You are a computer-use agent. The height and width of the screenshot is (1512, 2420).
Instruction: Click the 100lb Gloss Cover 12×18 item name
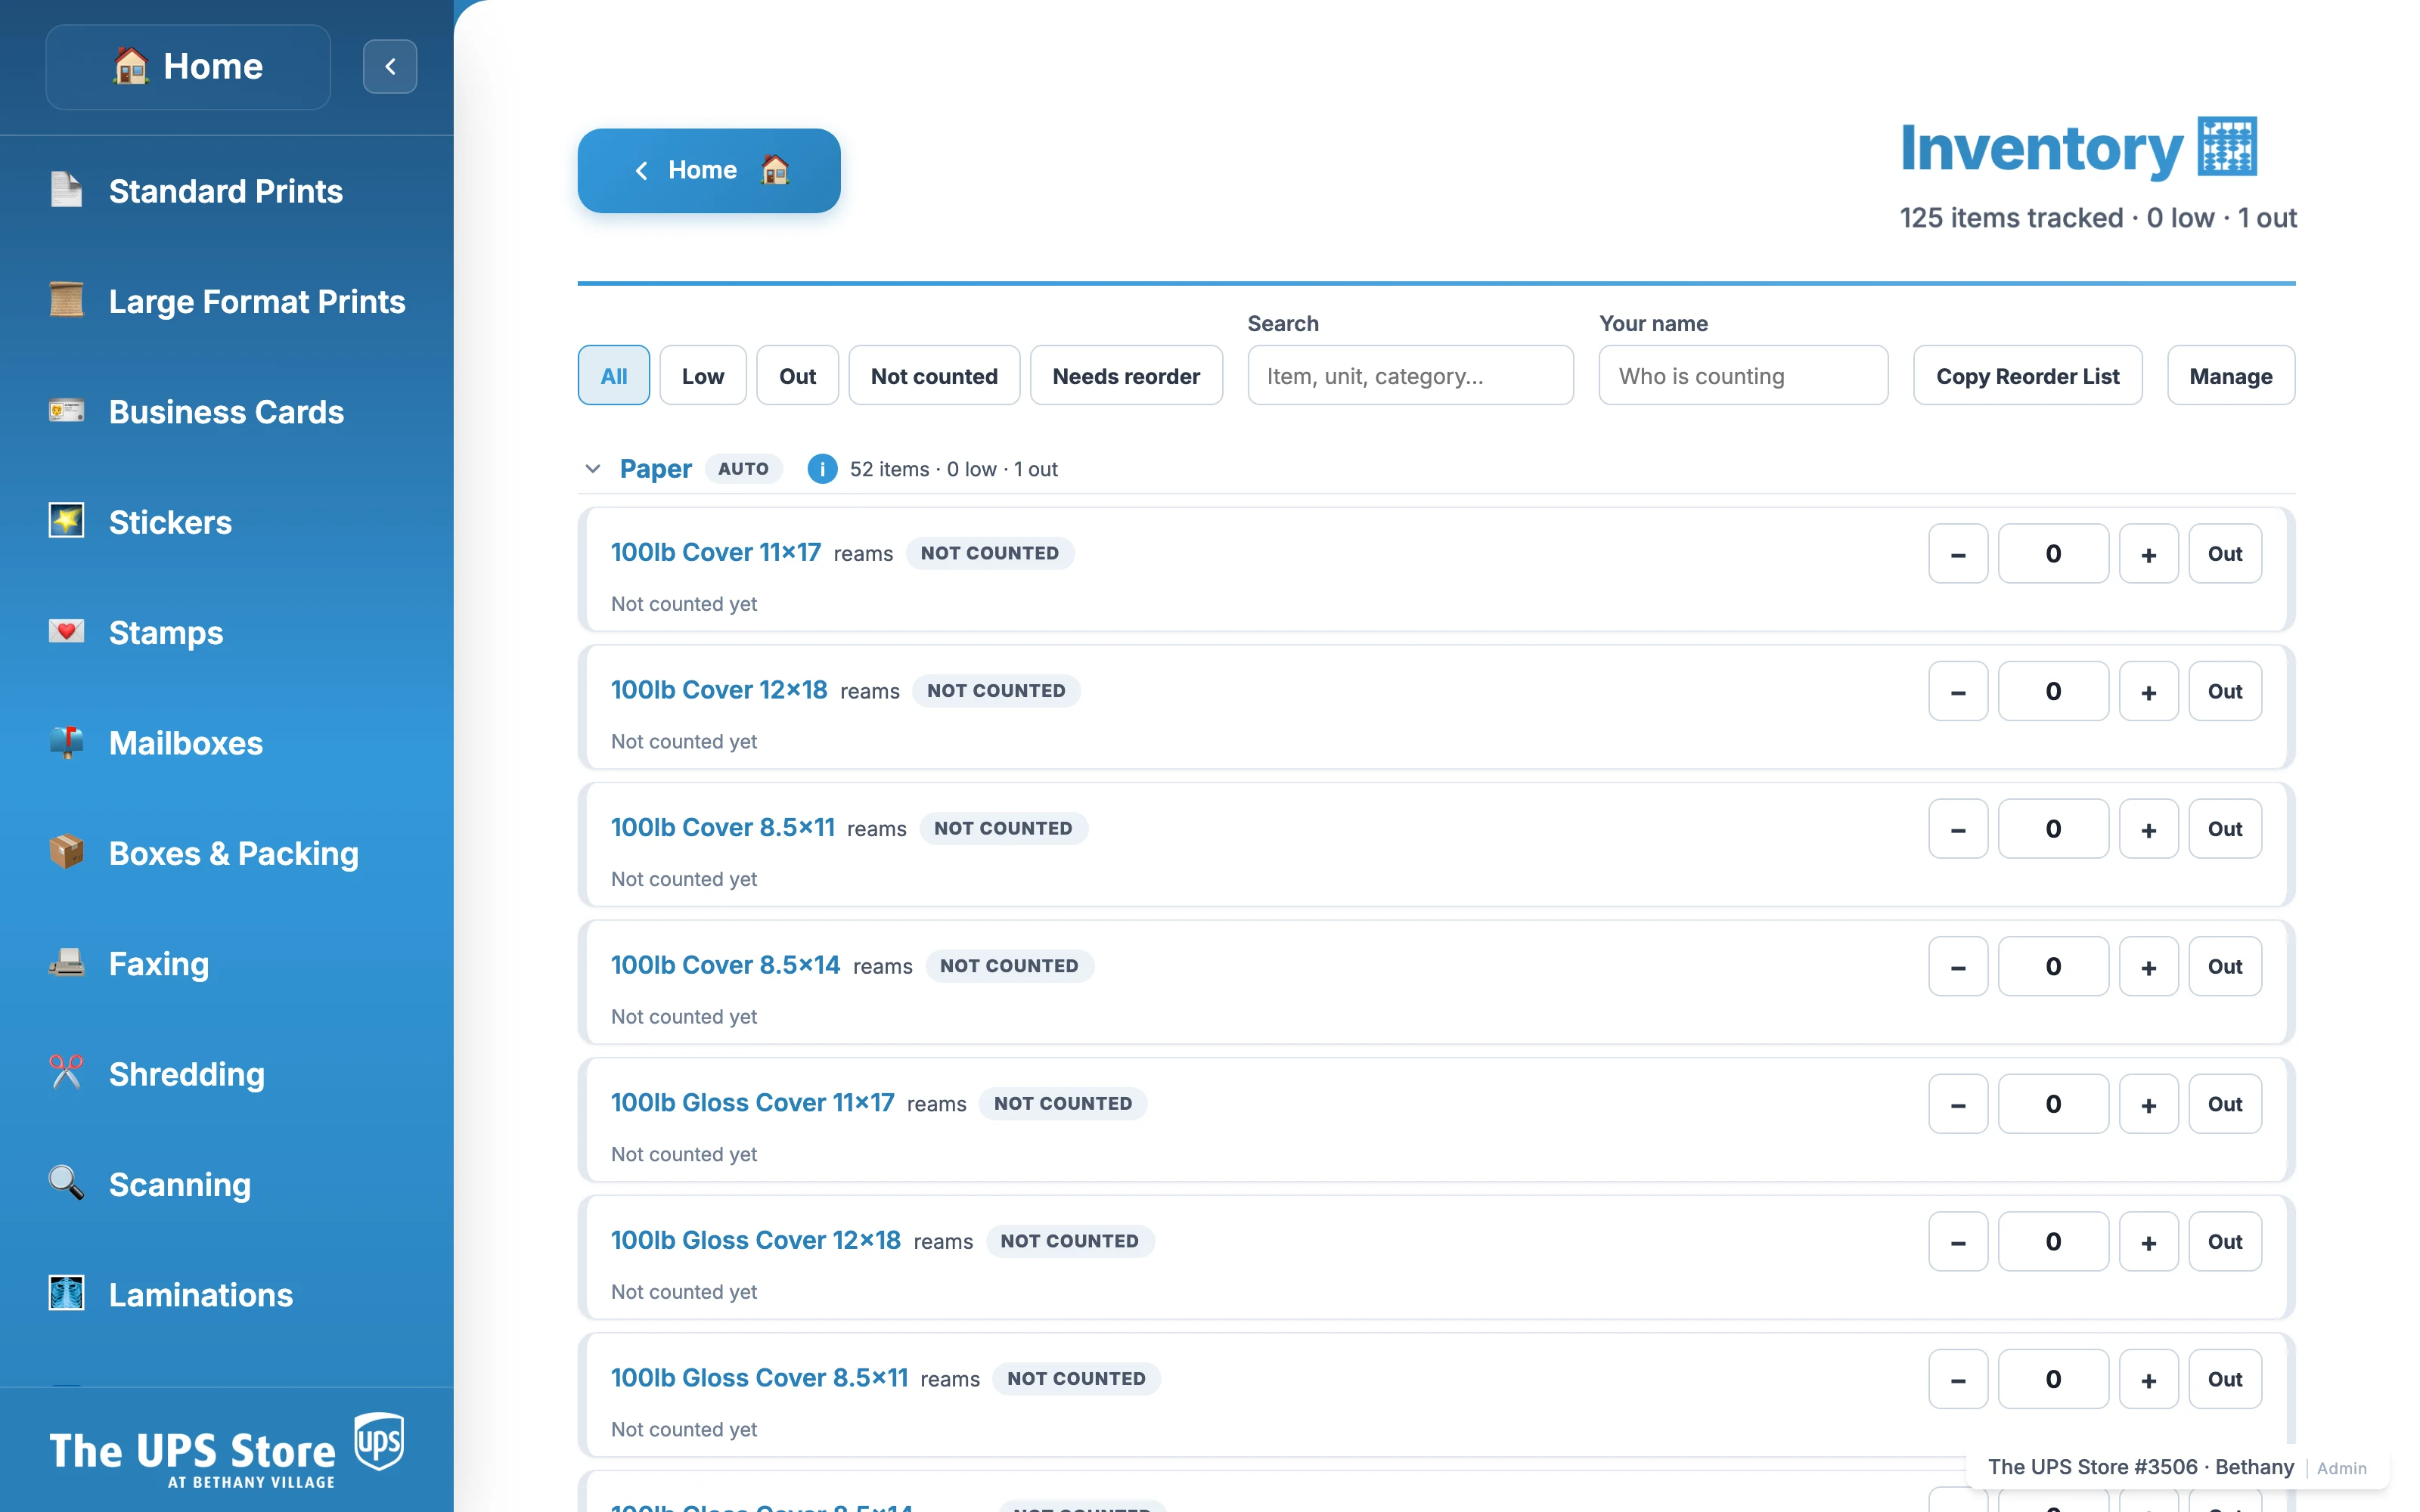pyautogui.click(x=755, y=1240)
